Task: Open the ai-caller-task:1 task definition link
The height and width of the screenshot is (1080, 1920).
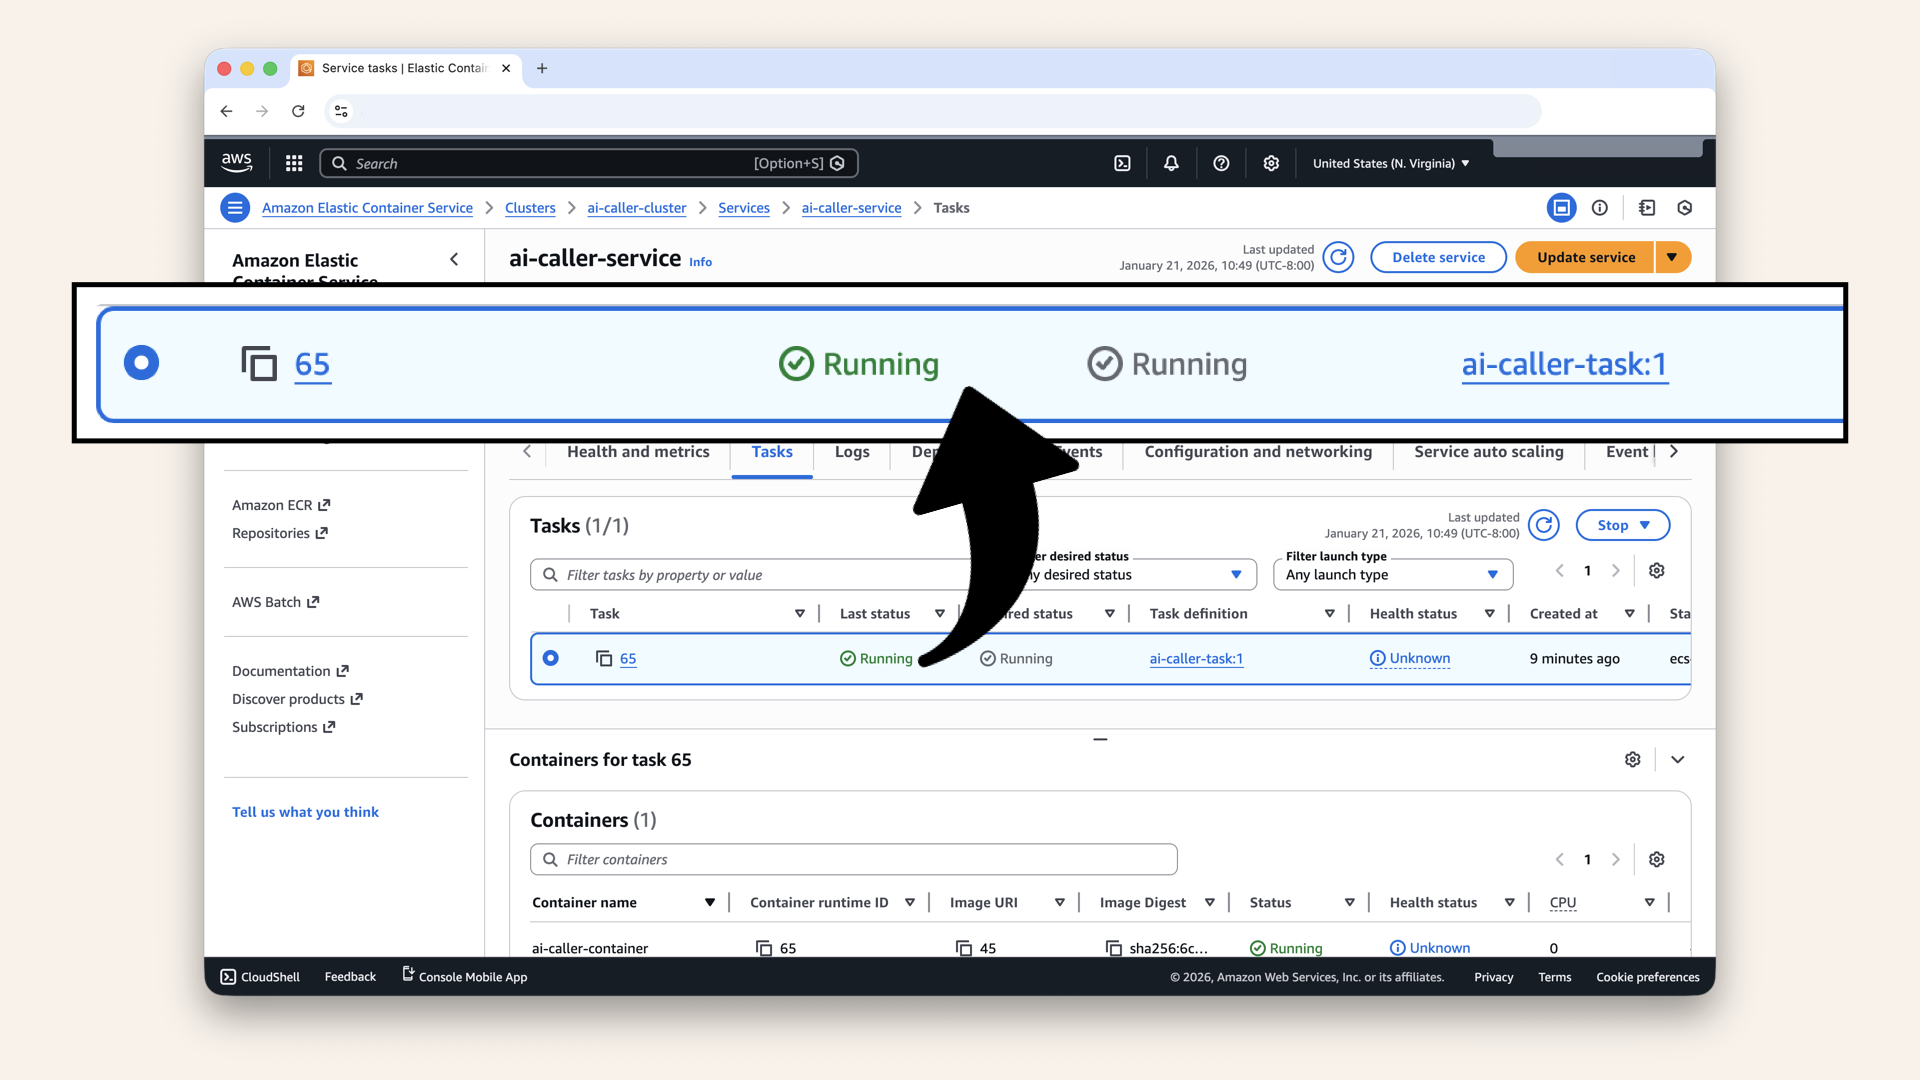Action: 1196,658
